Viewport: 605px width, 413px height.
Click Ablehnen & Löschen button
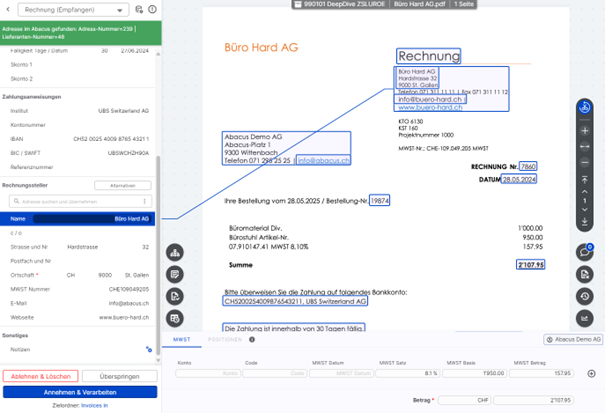coord(41,376)
